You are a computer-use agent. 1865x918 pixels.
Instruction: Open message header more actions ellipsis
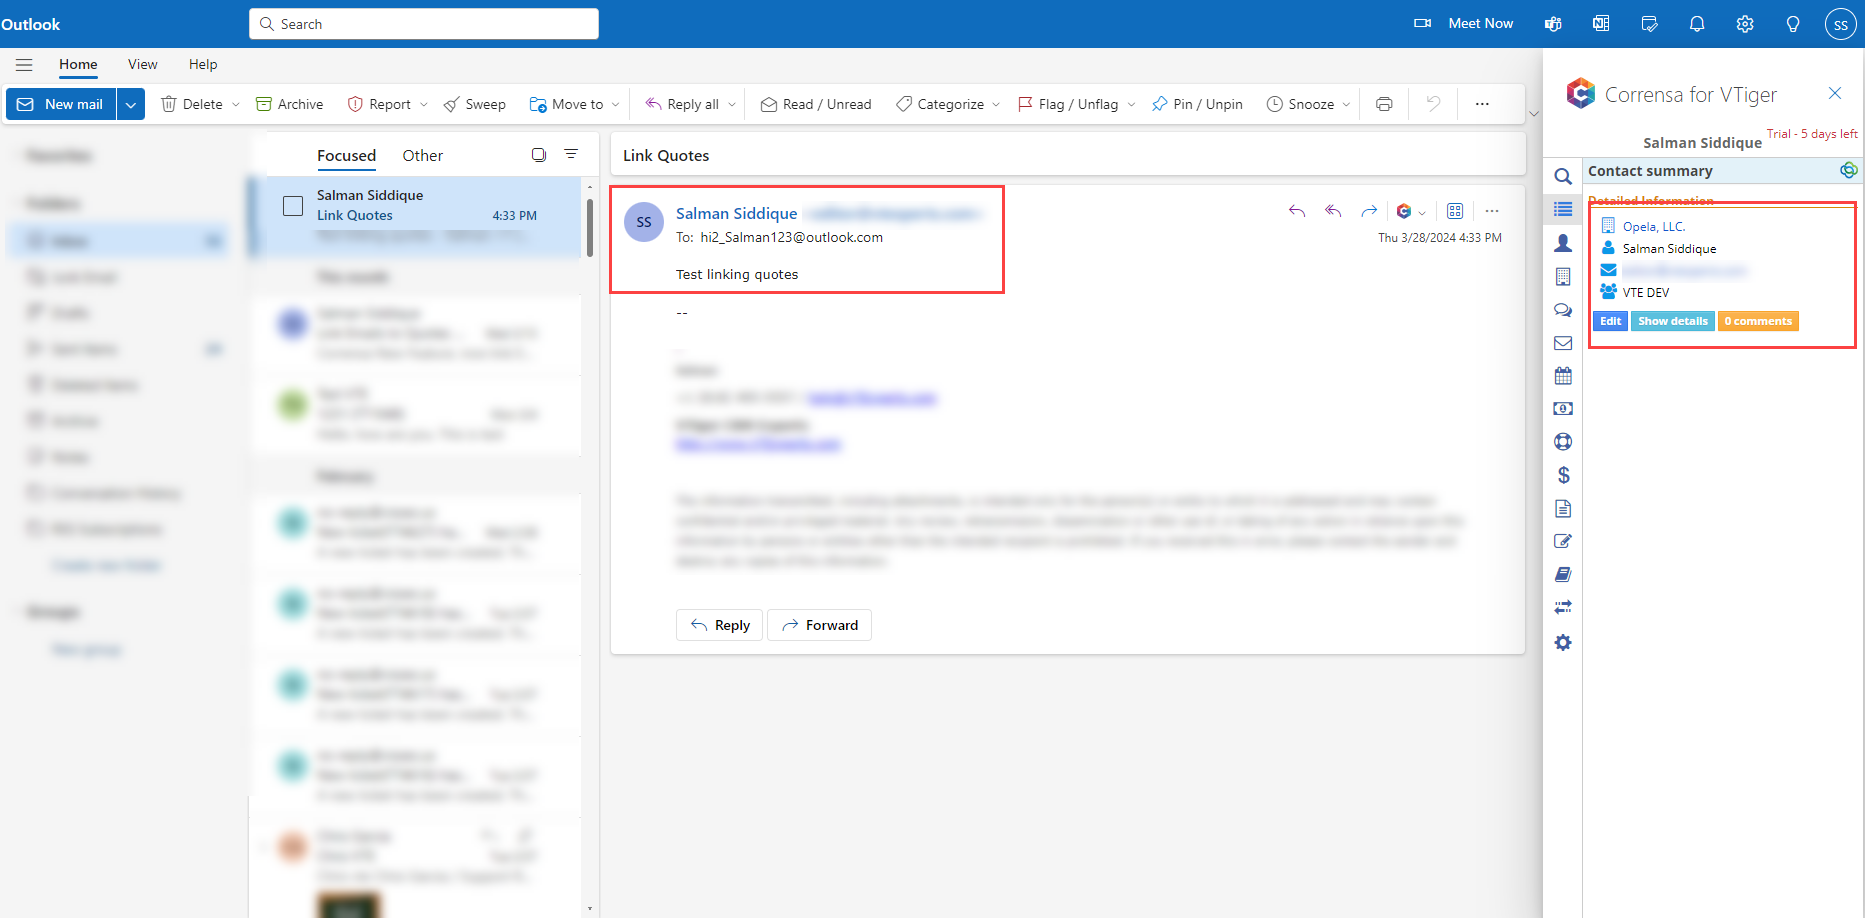1492,211
